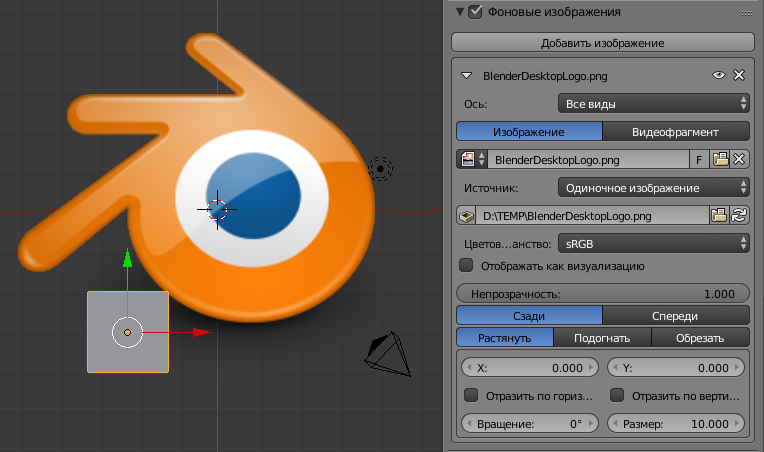The image size is (764, 452).
Task: Click the image datablock browse icon
Action: pyautogui.click(x=472, y=159)
